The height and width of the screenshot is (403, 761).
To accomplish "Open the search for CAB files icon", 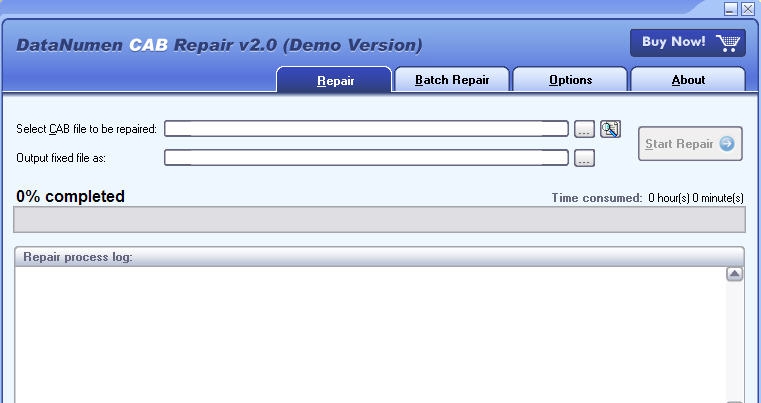I will coord(611,129).
